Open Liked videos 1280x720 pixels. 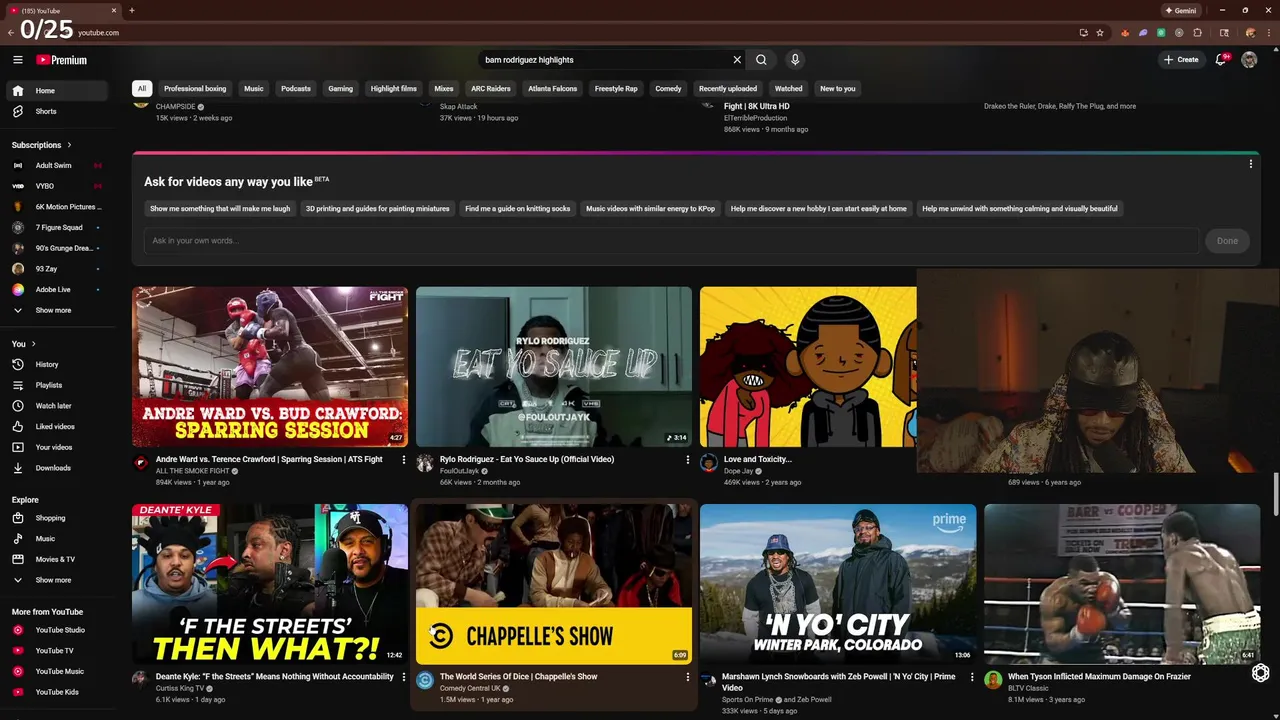point(58,427)
